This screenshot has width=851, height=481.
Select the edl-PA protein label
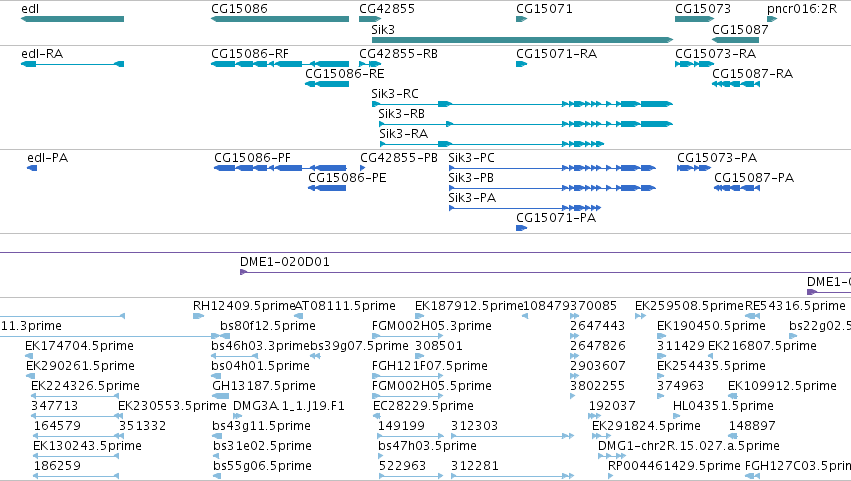point(48,158)
